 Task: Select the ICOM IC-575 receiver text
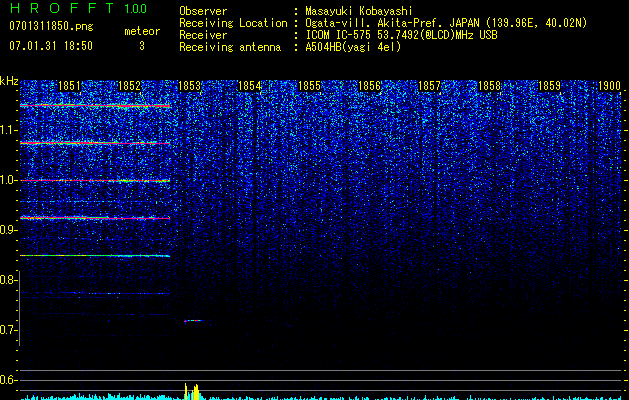pyautogui.click(x=401, y=35)
